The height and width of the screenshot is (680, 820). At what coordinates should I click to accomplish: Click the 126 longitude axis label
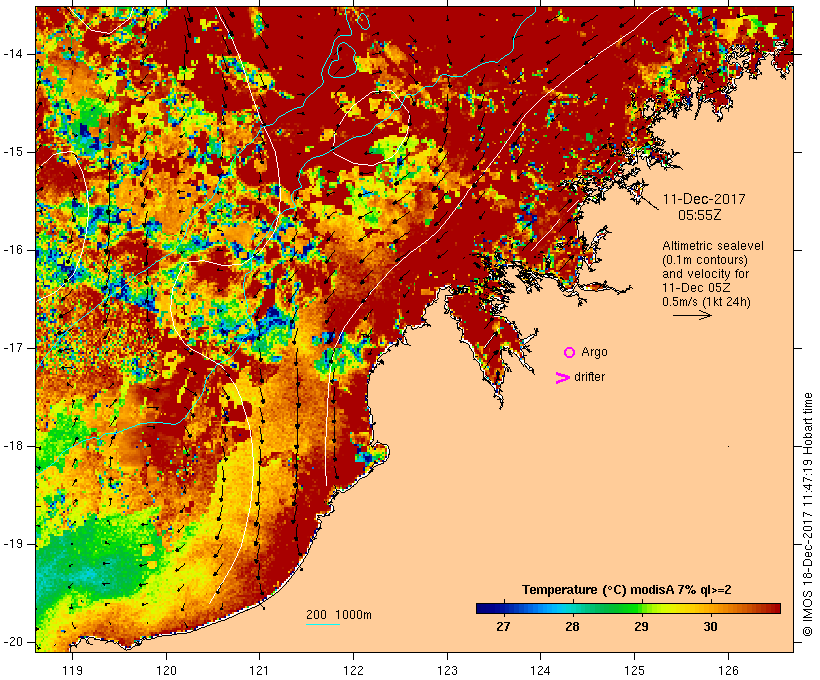coord(728,671)
